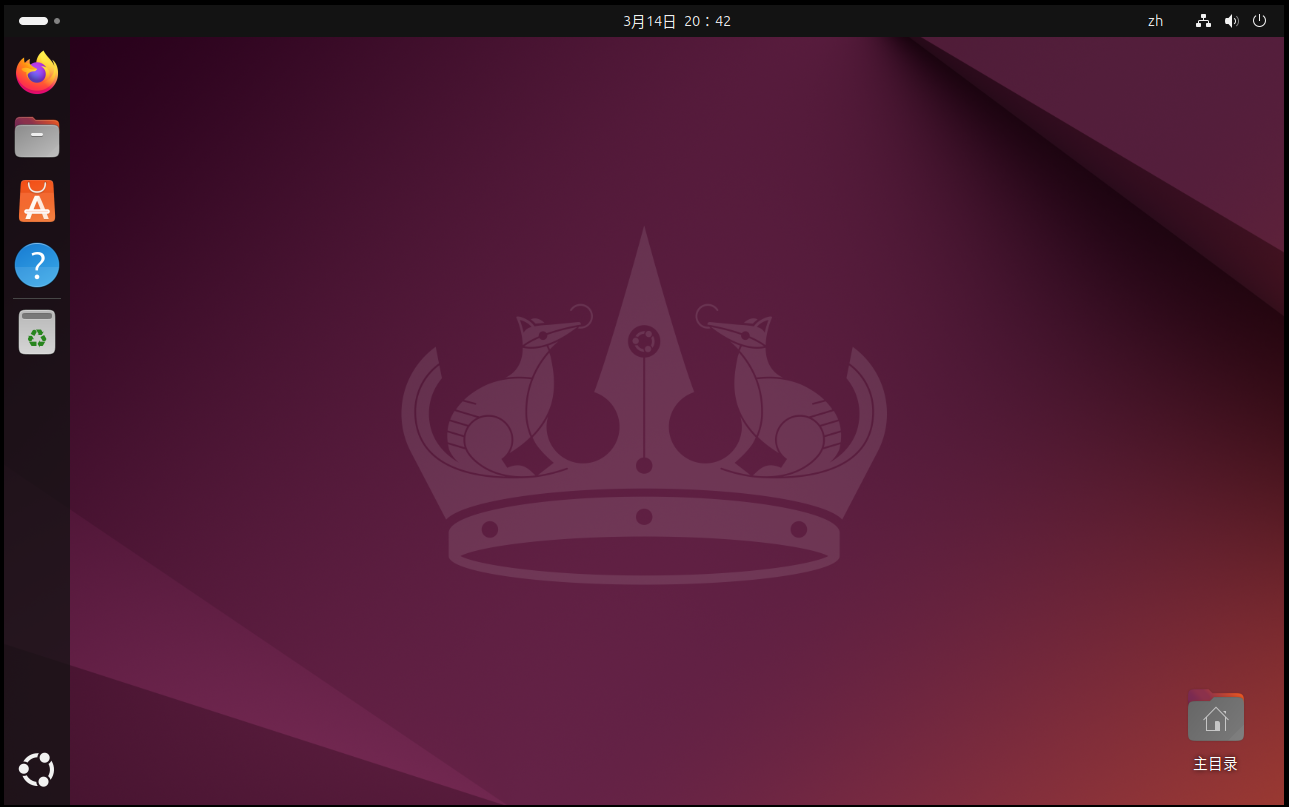Screen dimensions: 1289x807
Task: Select the Home folder desktop icon
Action: pyautogui.click(x=1215, y=717)
